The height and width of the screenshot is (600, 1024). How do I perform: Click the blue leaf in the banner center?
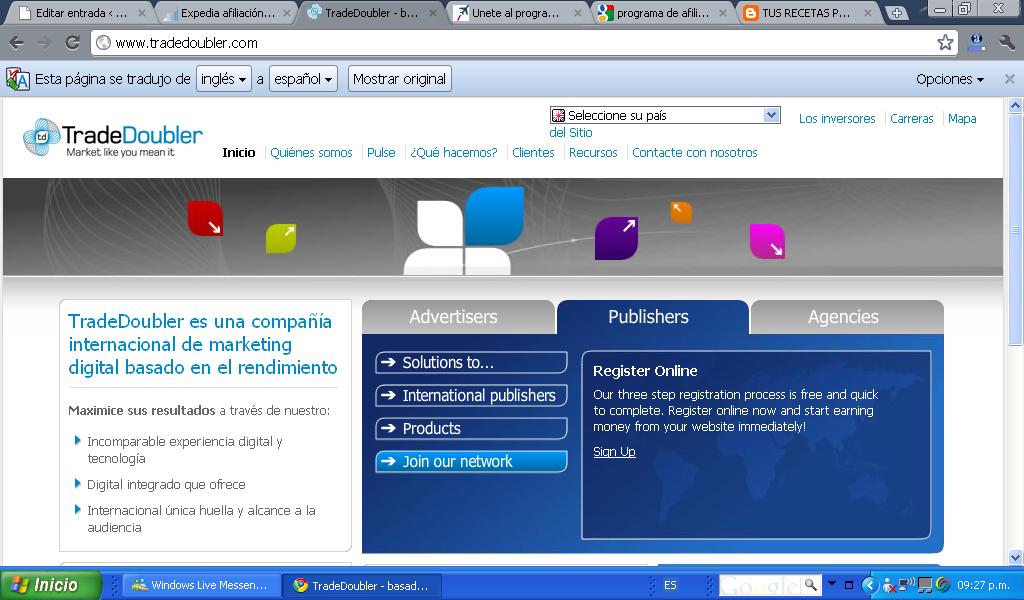pos(494,215)
